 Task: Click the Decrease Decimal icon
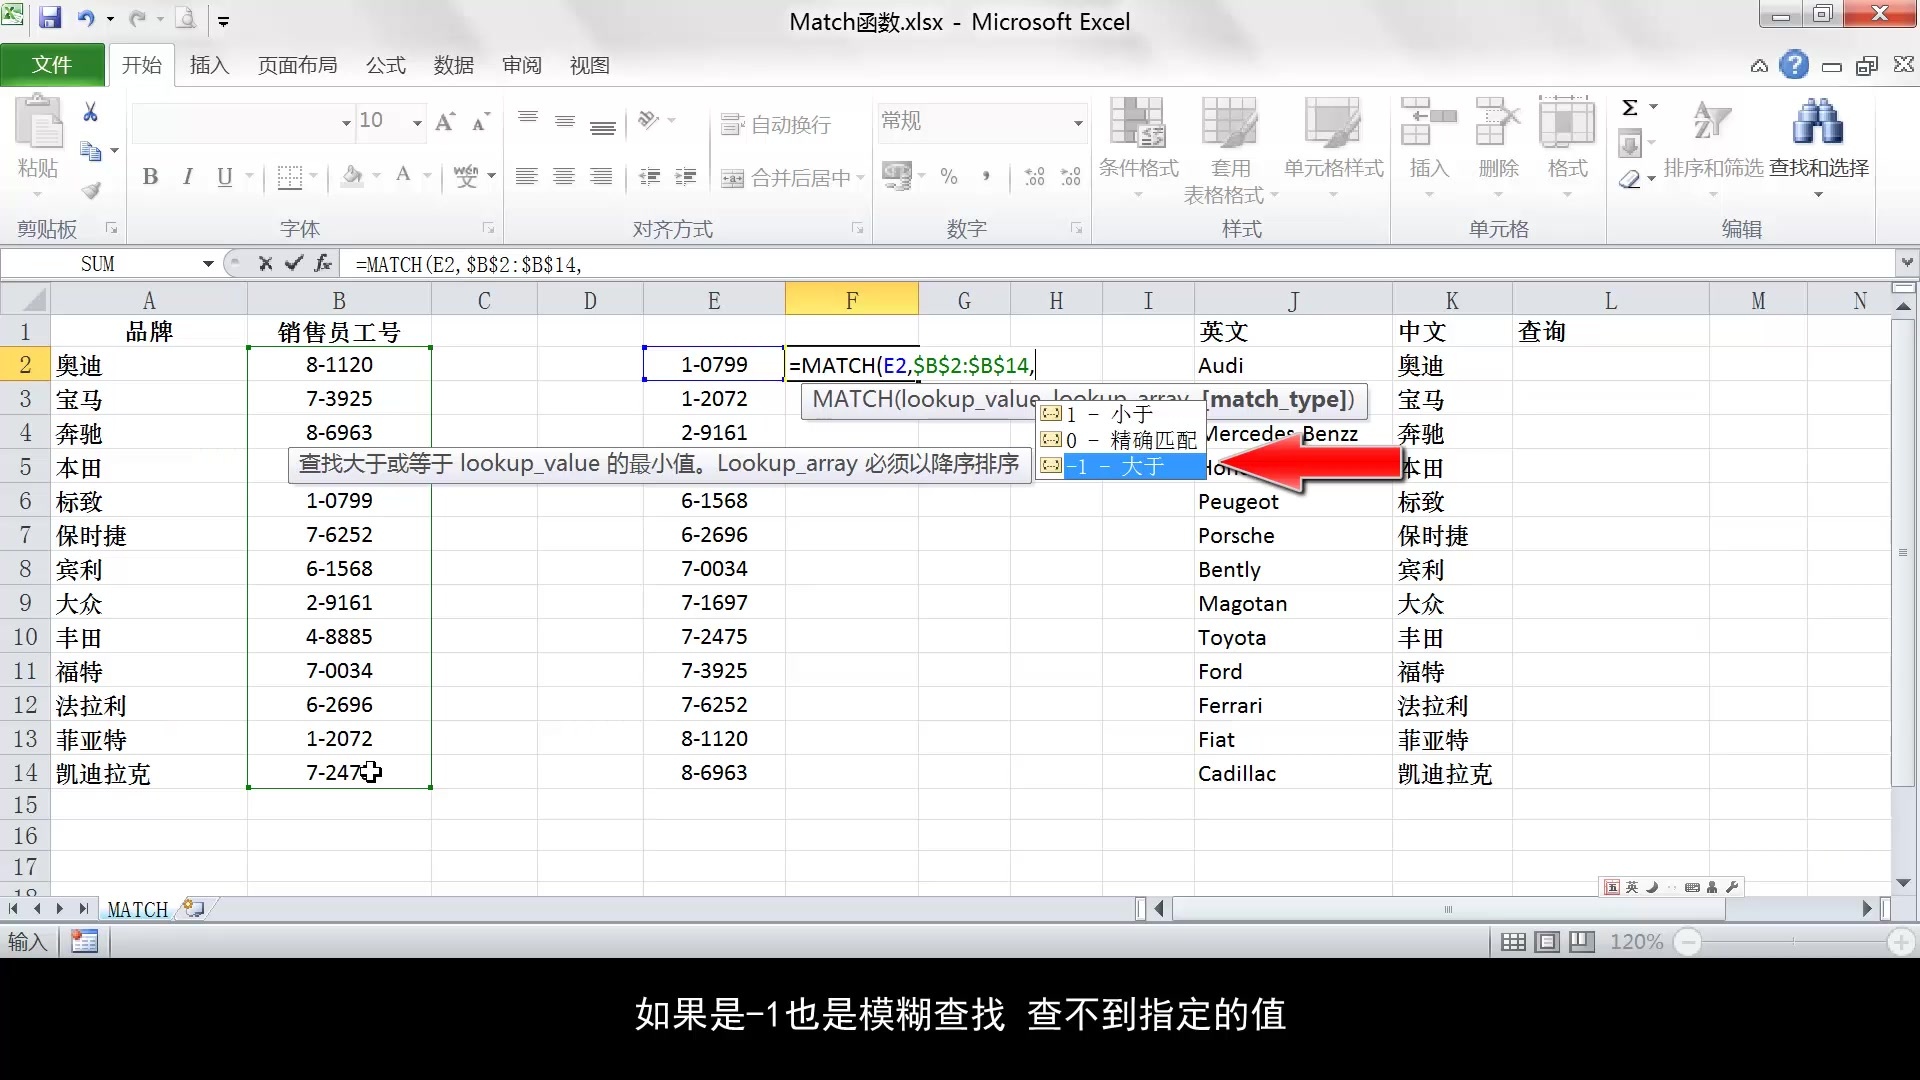coord(1071,177)
